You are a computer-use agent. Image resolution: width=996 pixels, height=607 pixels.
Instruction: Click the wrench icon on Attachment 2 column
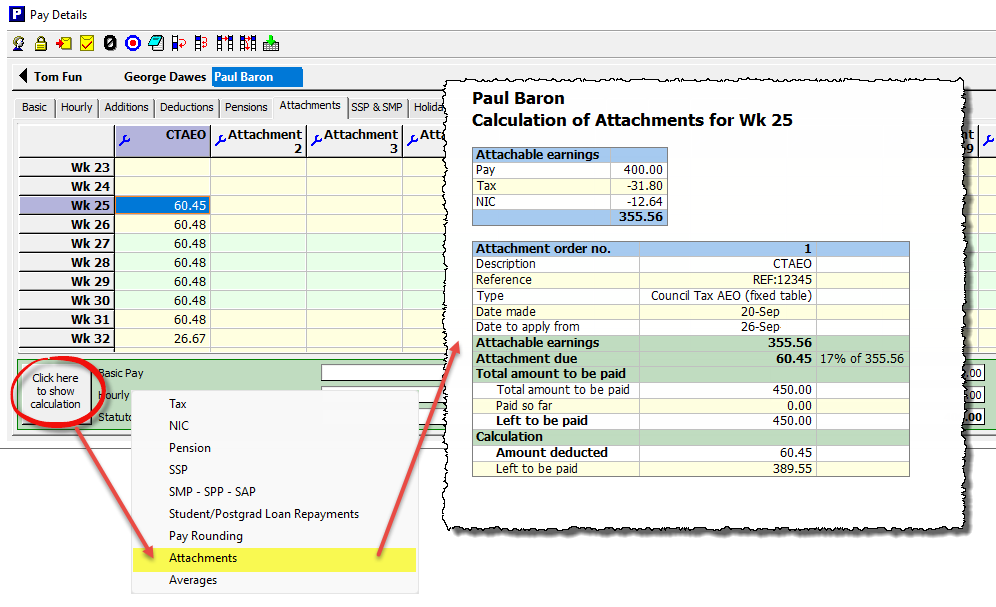coord(221,141)
